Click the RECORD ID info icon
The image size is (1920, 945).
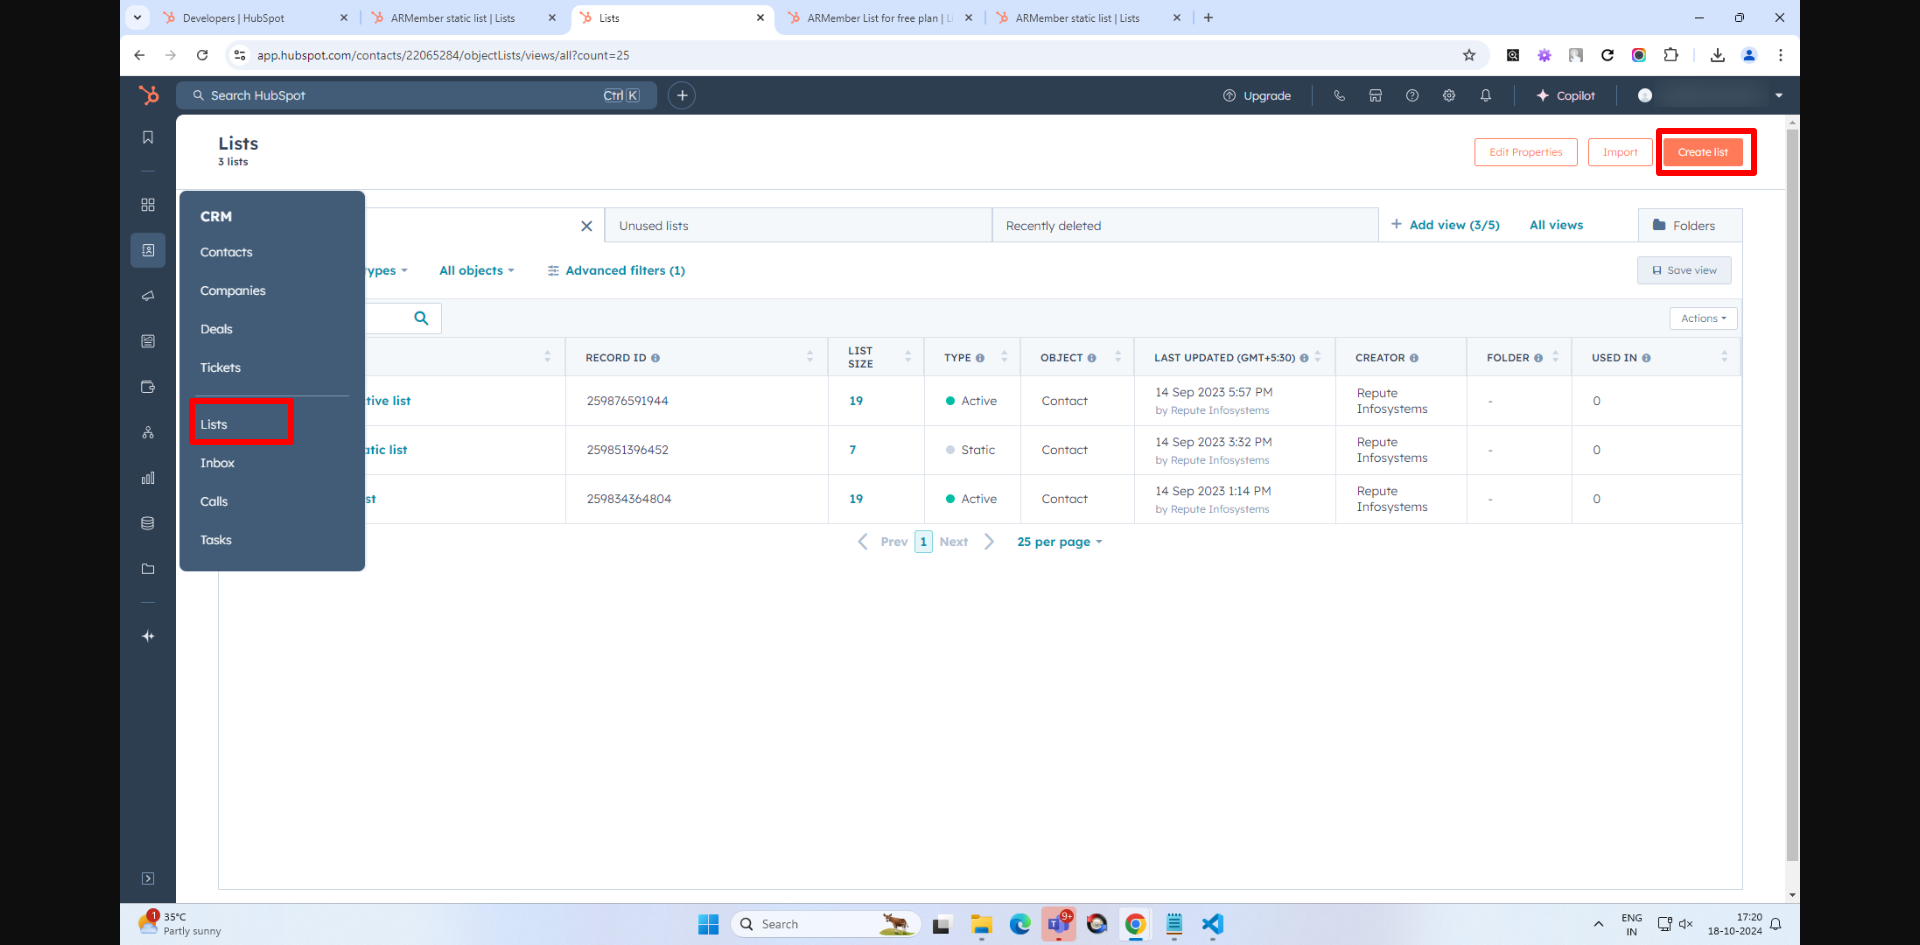[x=656, y=358]
